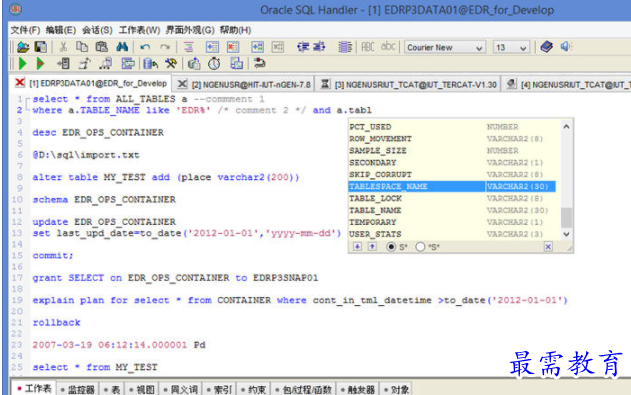Close the autocomplete popup with X
The image size is (631, 395).
click(x=548, y=247)
